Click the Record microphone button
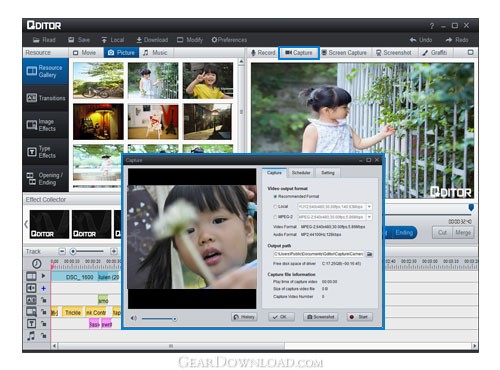The height and width of the screenshot is (370, 500). click(x=263, y=53)
